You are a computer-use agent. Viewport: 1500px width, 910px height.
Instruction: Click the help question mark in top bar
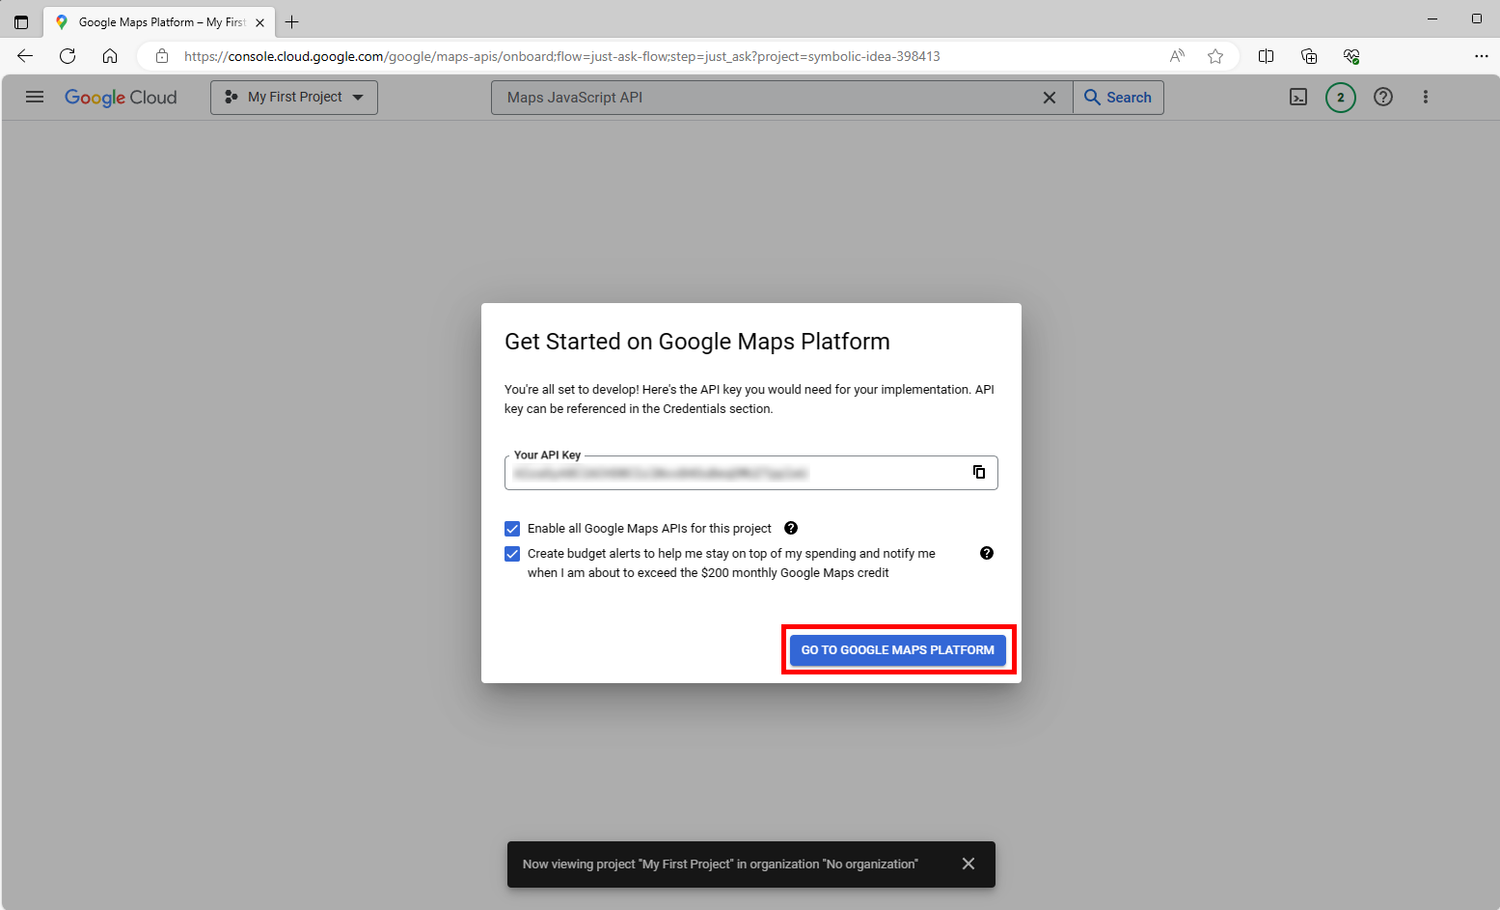[x=1383, y=97]
